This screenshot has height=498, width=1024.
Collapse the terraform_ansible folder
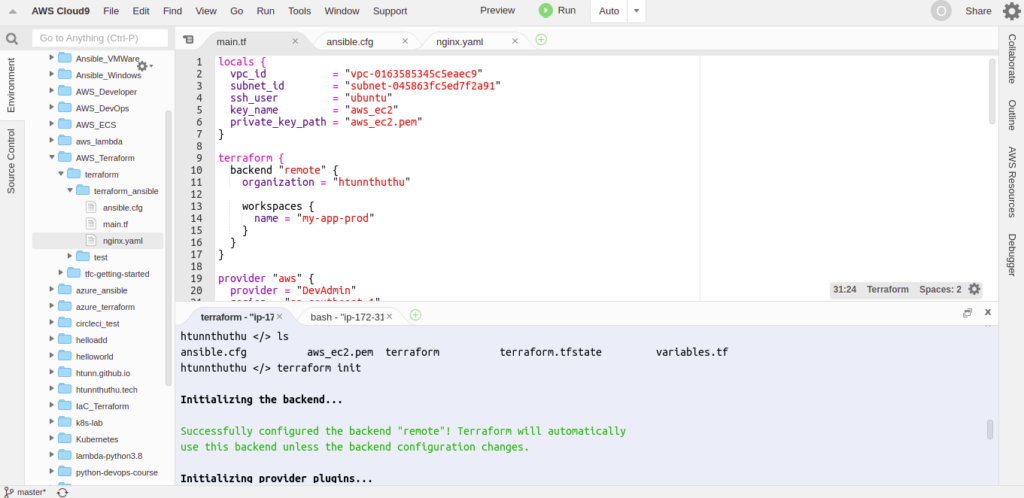70,191
